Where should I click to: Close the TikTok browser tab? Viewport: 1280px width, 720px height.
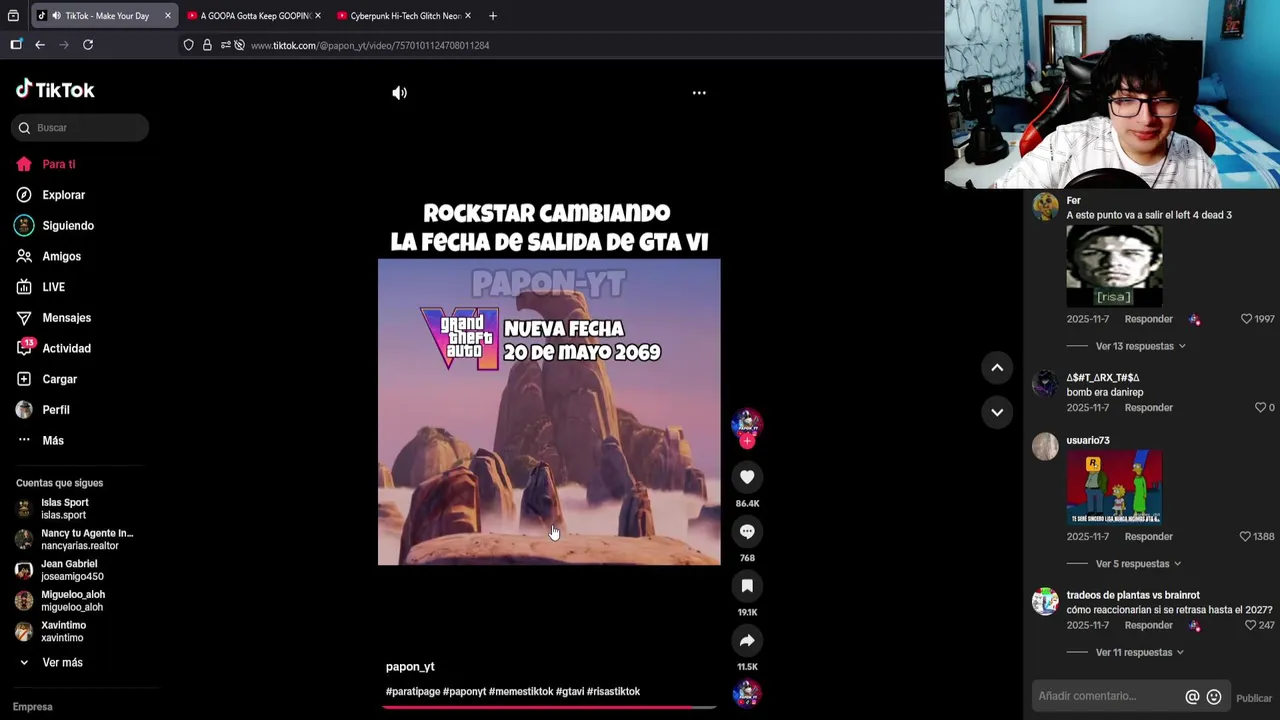pyautogui.click(x=167, y=16)
